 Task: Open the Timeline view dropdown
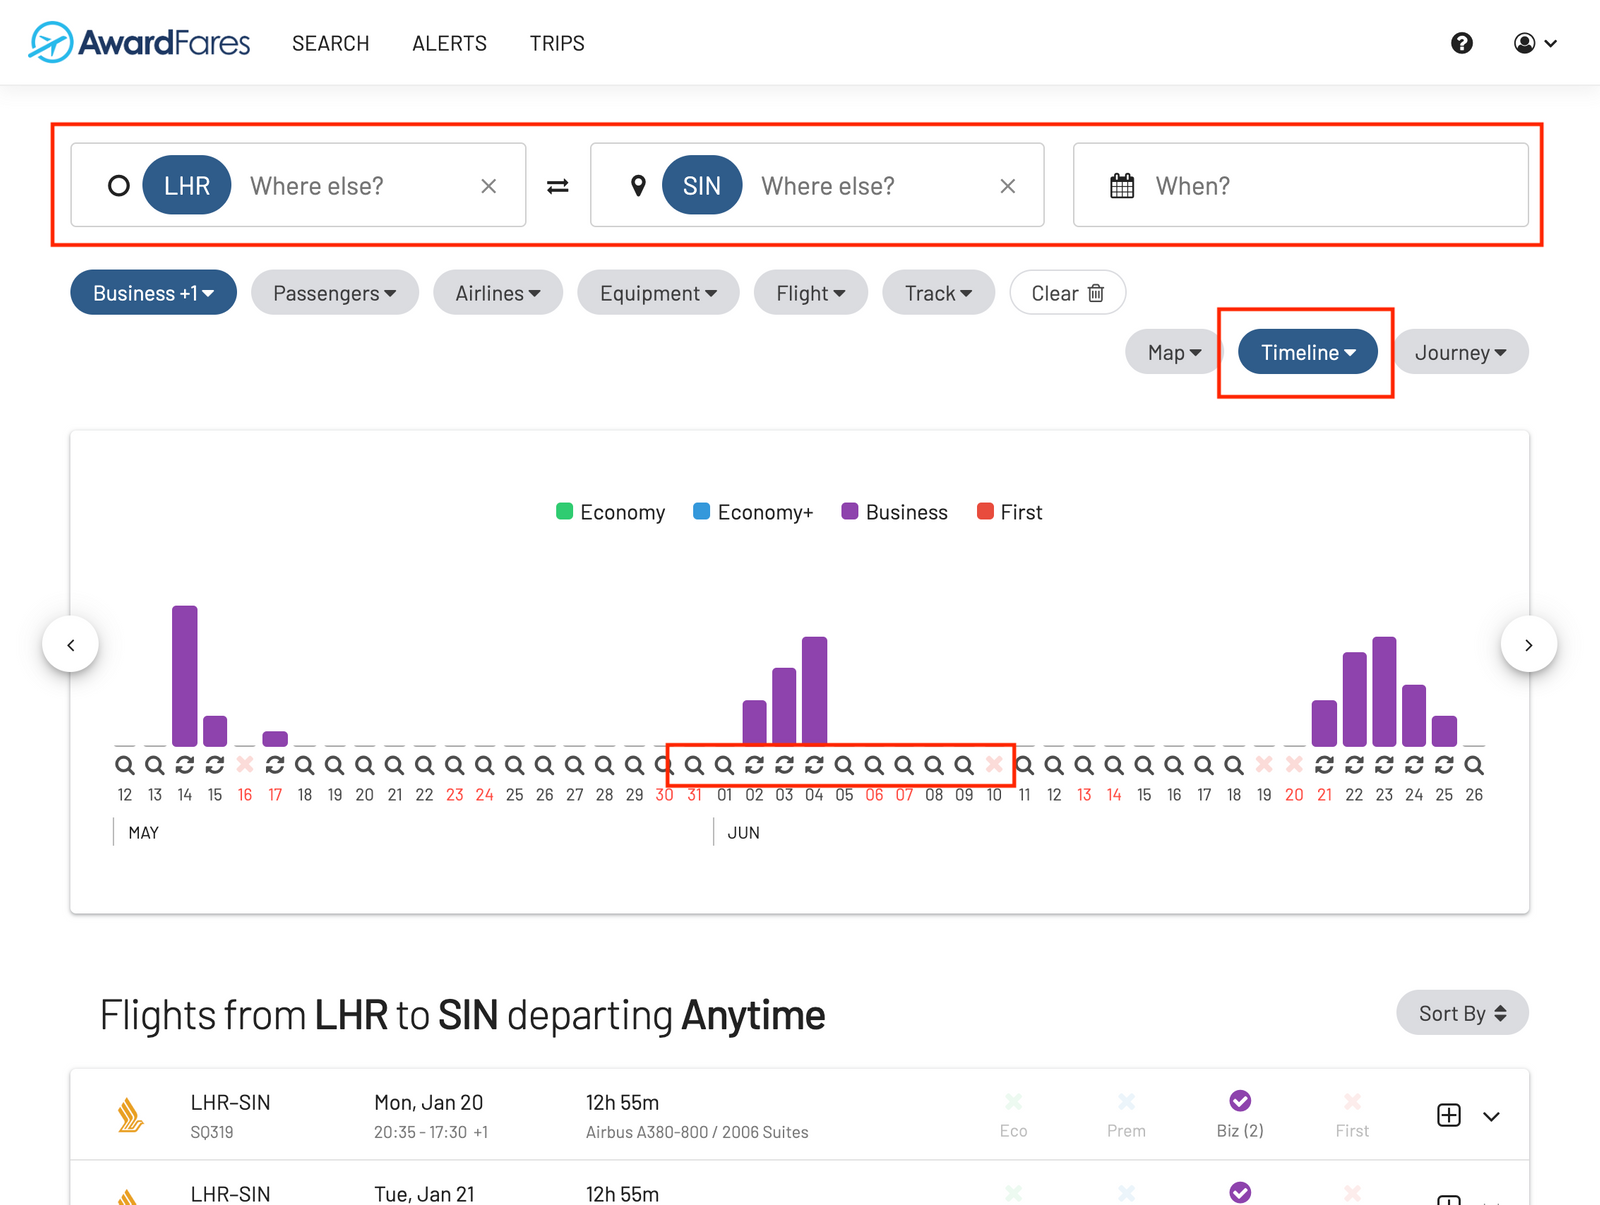pyautogui.click(x=1307, y=352)
